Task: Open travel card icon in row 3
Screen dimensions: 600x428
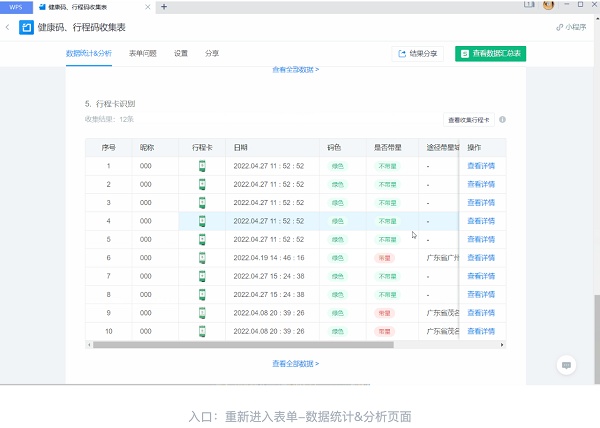Action: (x=202, y=203)
